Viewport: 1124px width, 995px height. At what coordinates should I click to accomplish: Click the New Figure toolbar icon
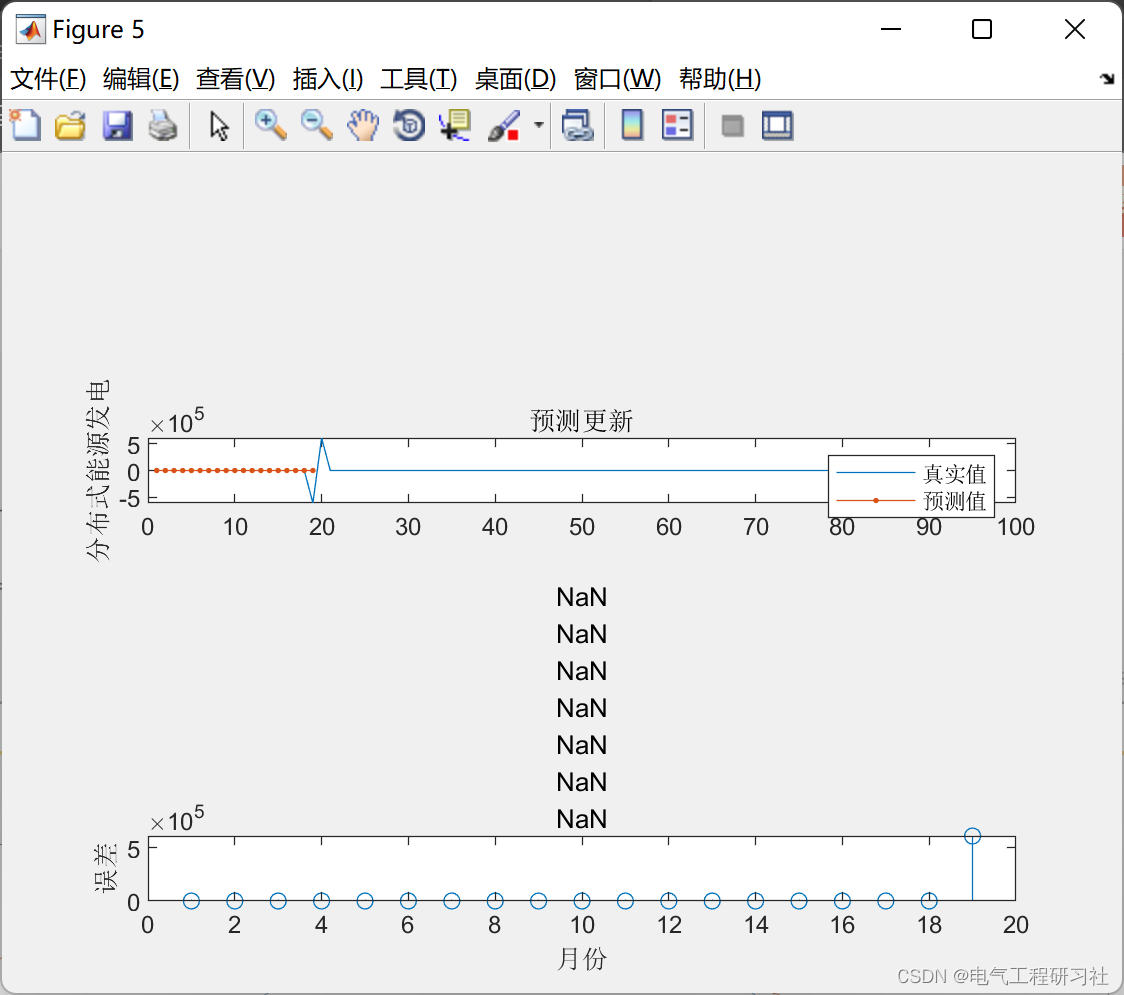(25, 125)
